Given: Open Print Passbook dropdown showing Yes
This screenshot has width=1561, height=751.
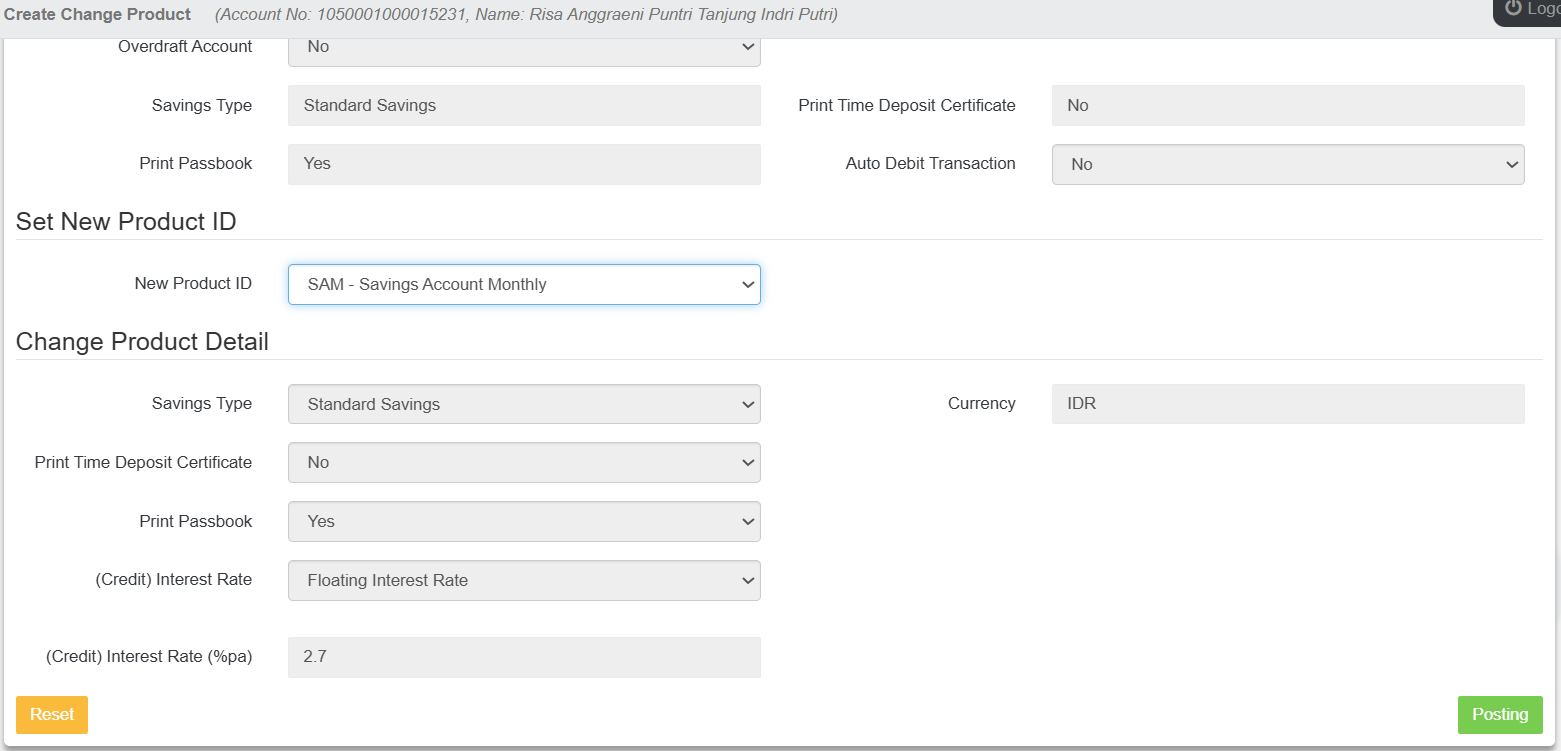Looking at the screenshot, I should pyautogui.click(x=523, y=521).
